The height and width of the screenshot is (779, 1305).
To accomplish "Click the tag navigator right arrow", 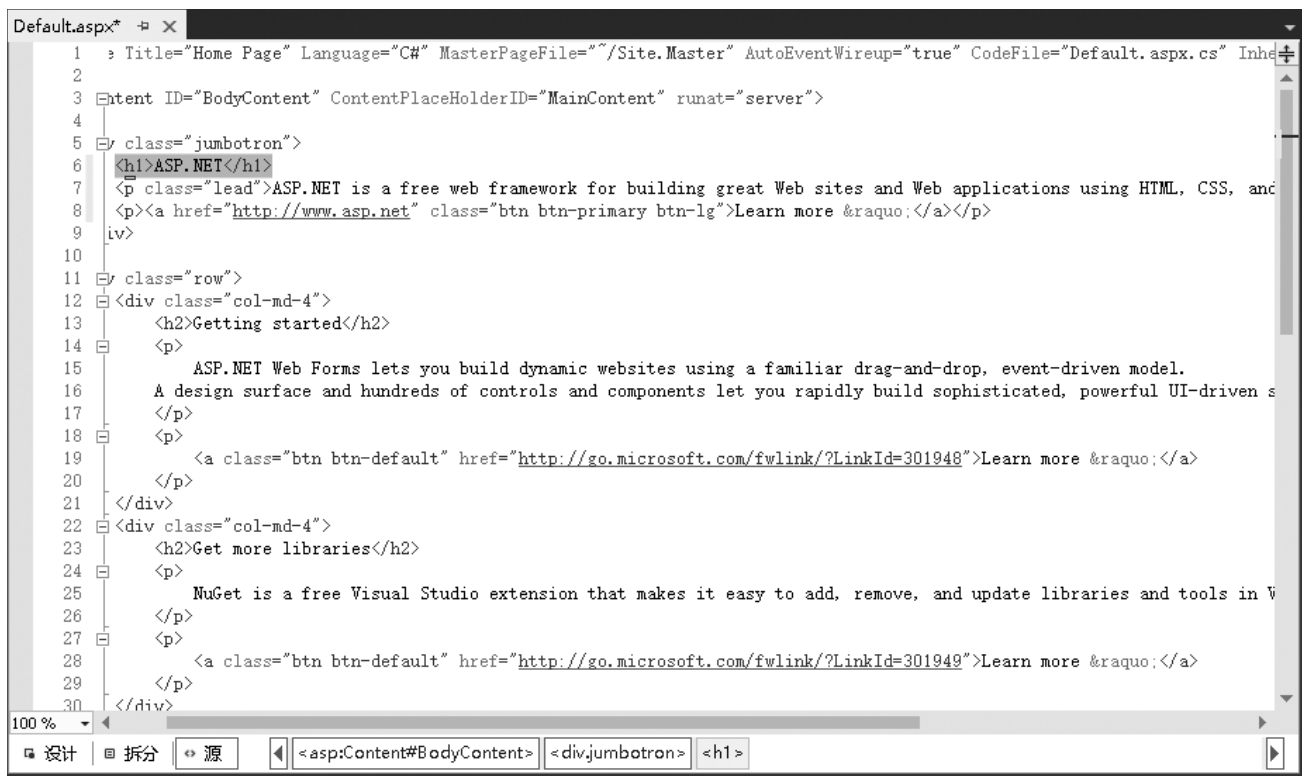I will pos(1274,753).
